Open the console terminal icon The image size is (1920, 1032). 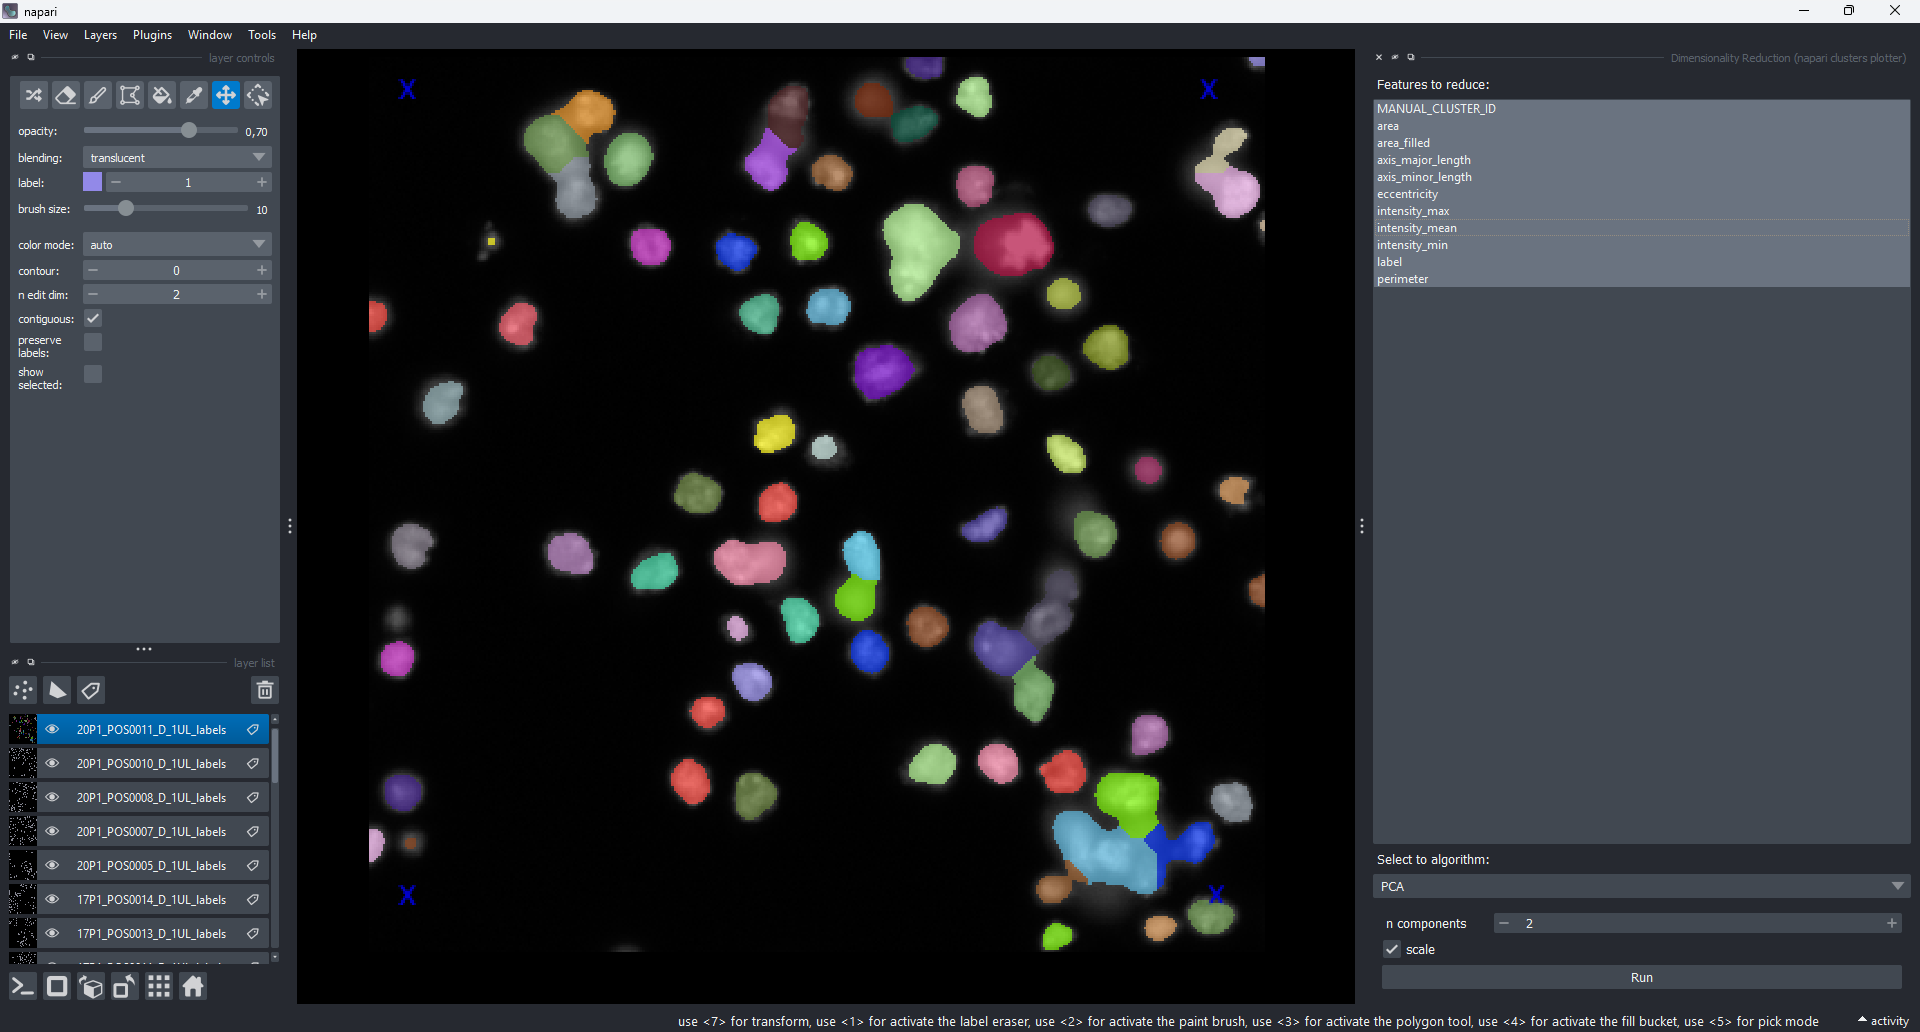[x=23, y=987]
